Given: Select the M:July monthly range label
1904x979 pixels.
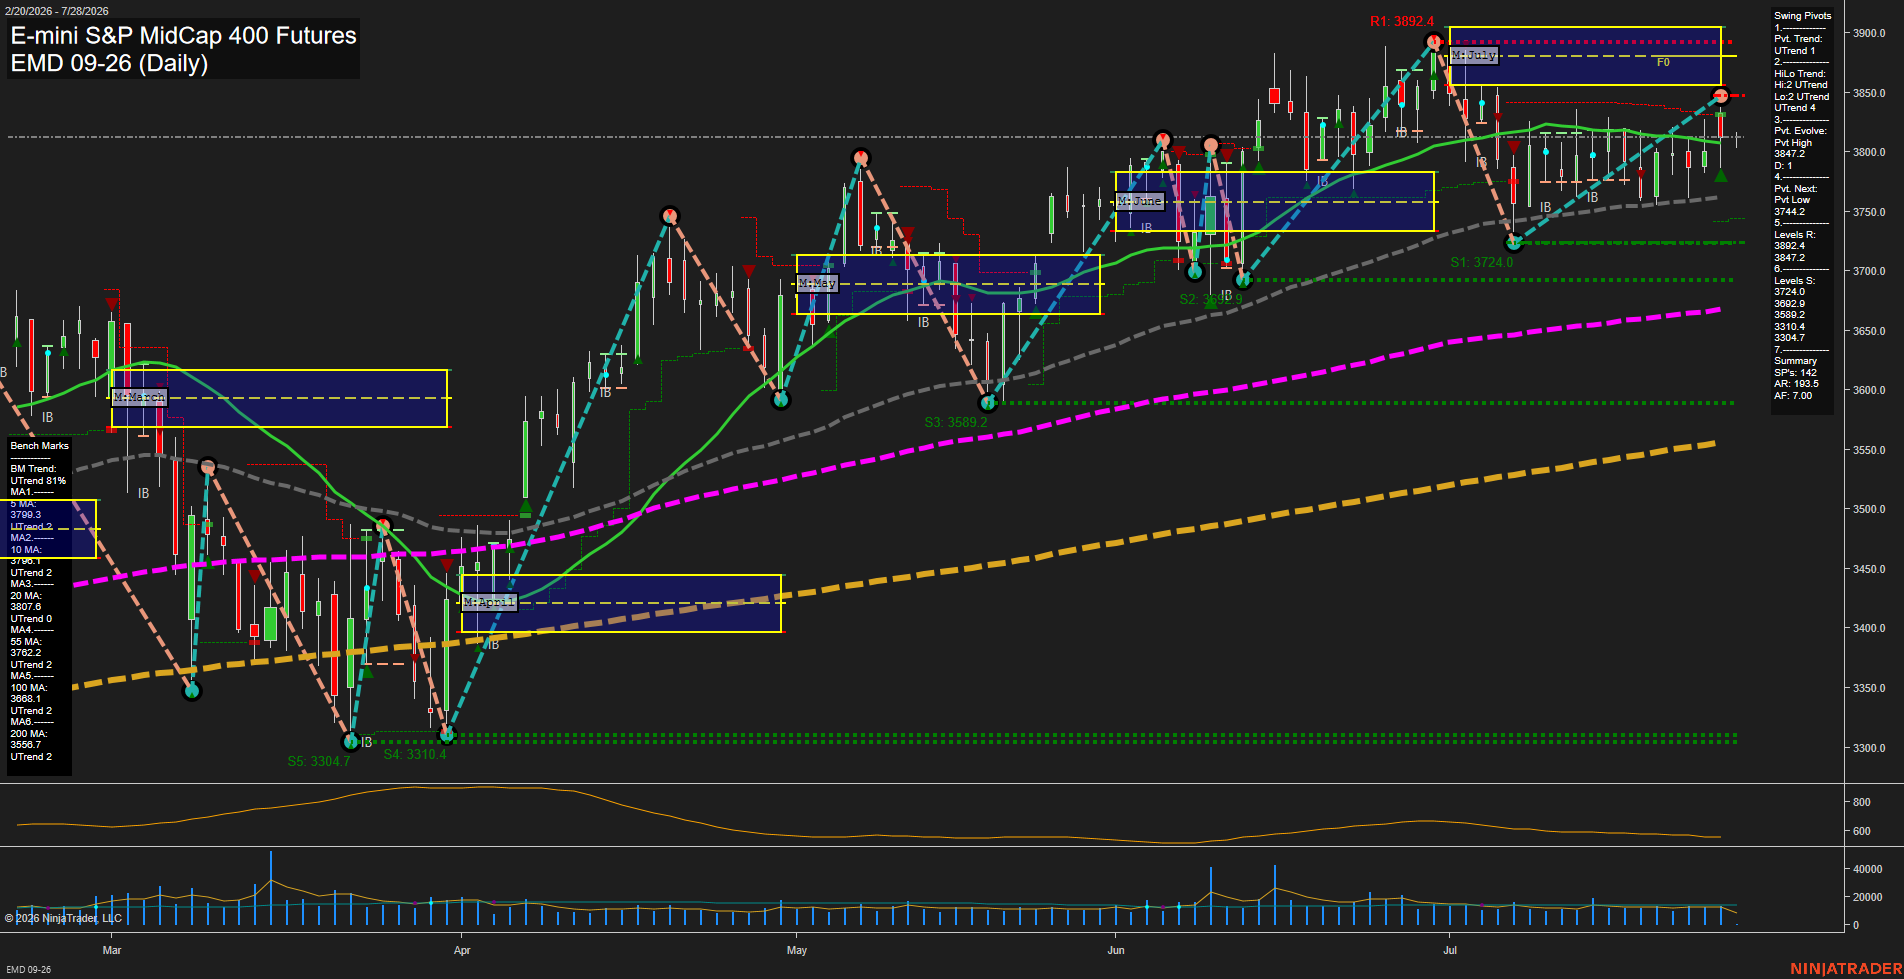Looking at the screenshot, I should pos(1474,55).
